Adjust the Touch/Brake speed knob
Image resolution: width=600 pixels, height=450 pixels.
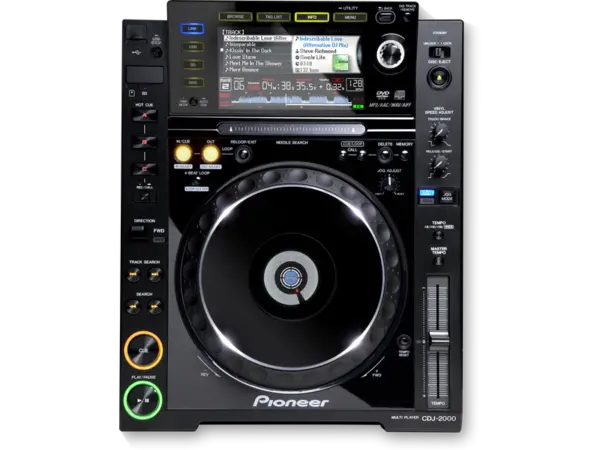pos(439,134)
